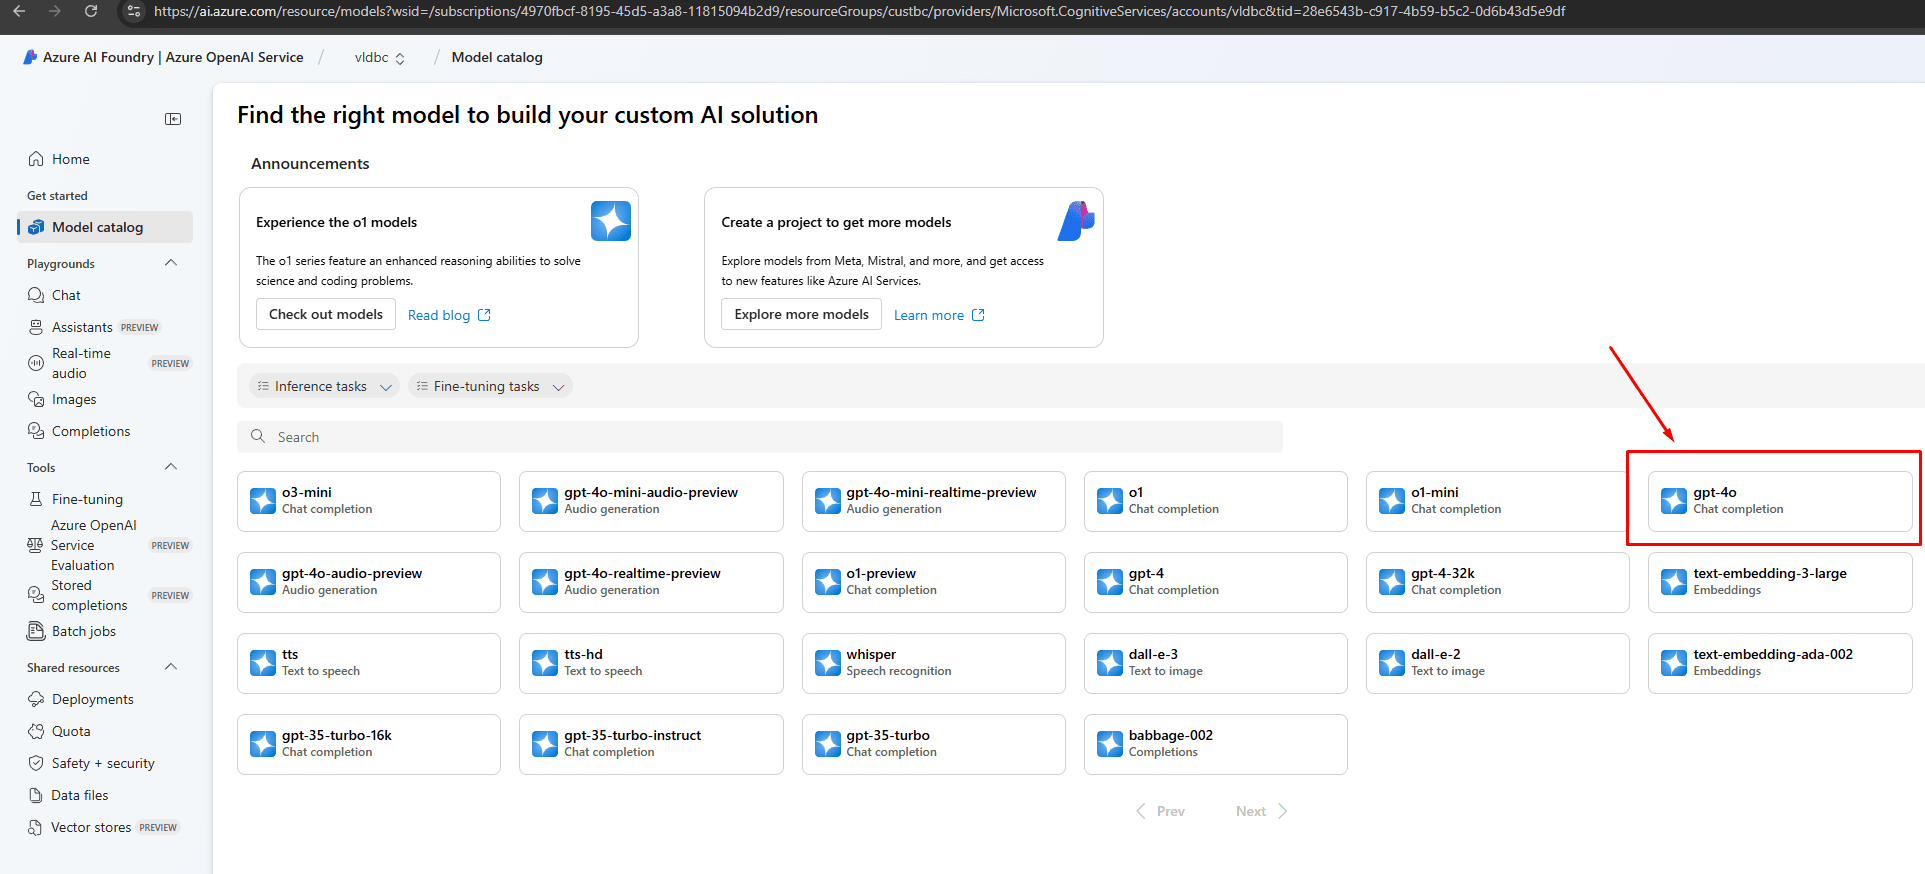Open the o1-preview model card
Image resolution: width=1925 pixels, height=874 pixels.
934,582
